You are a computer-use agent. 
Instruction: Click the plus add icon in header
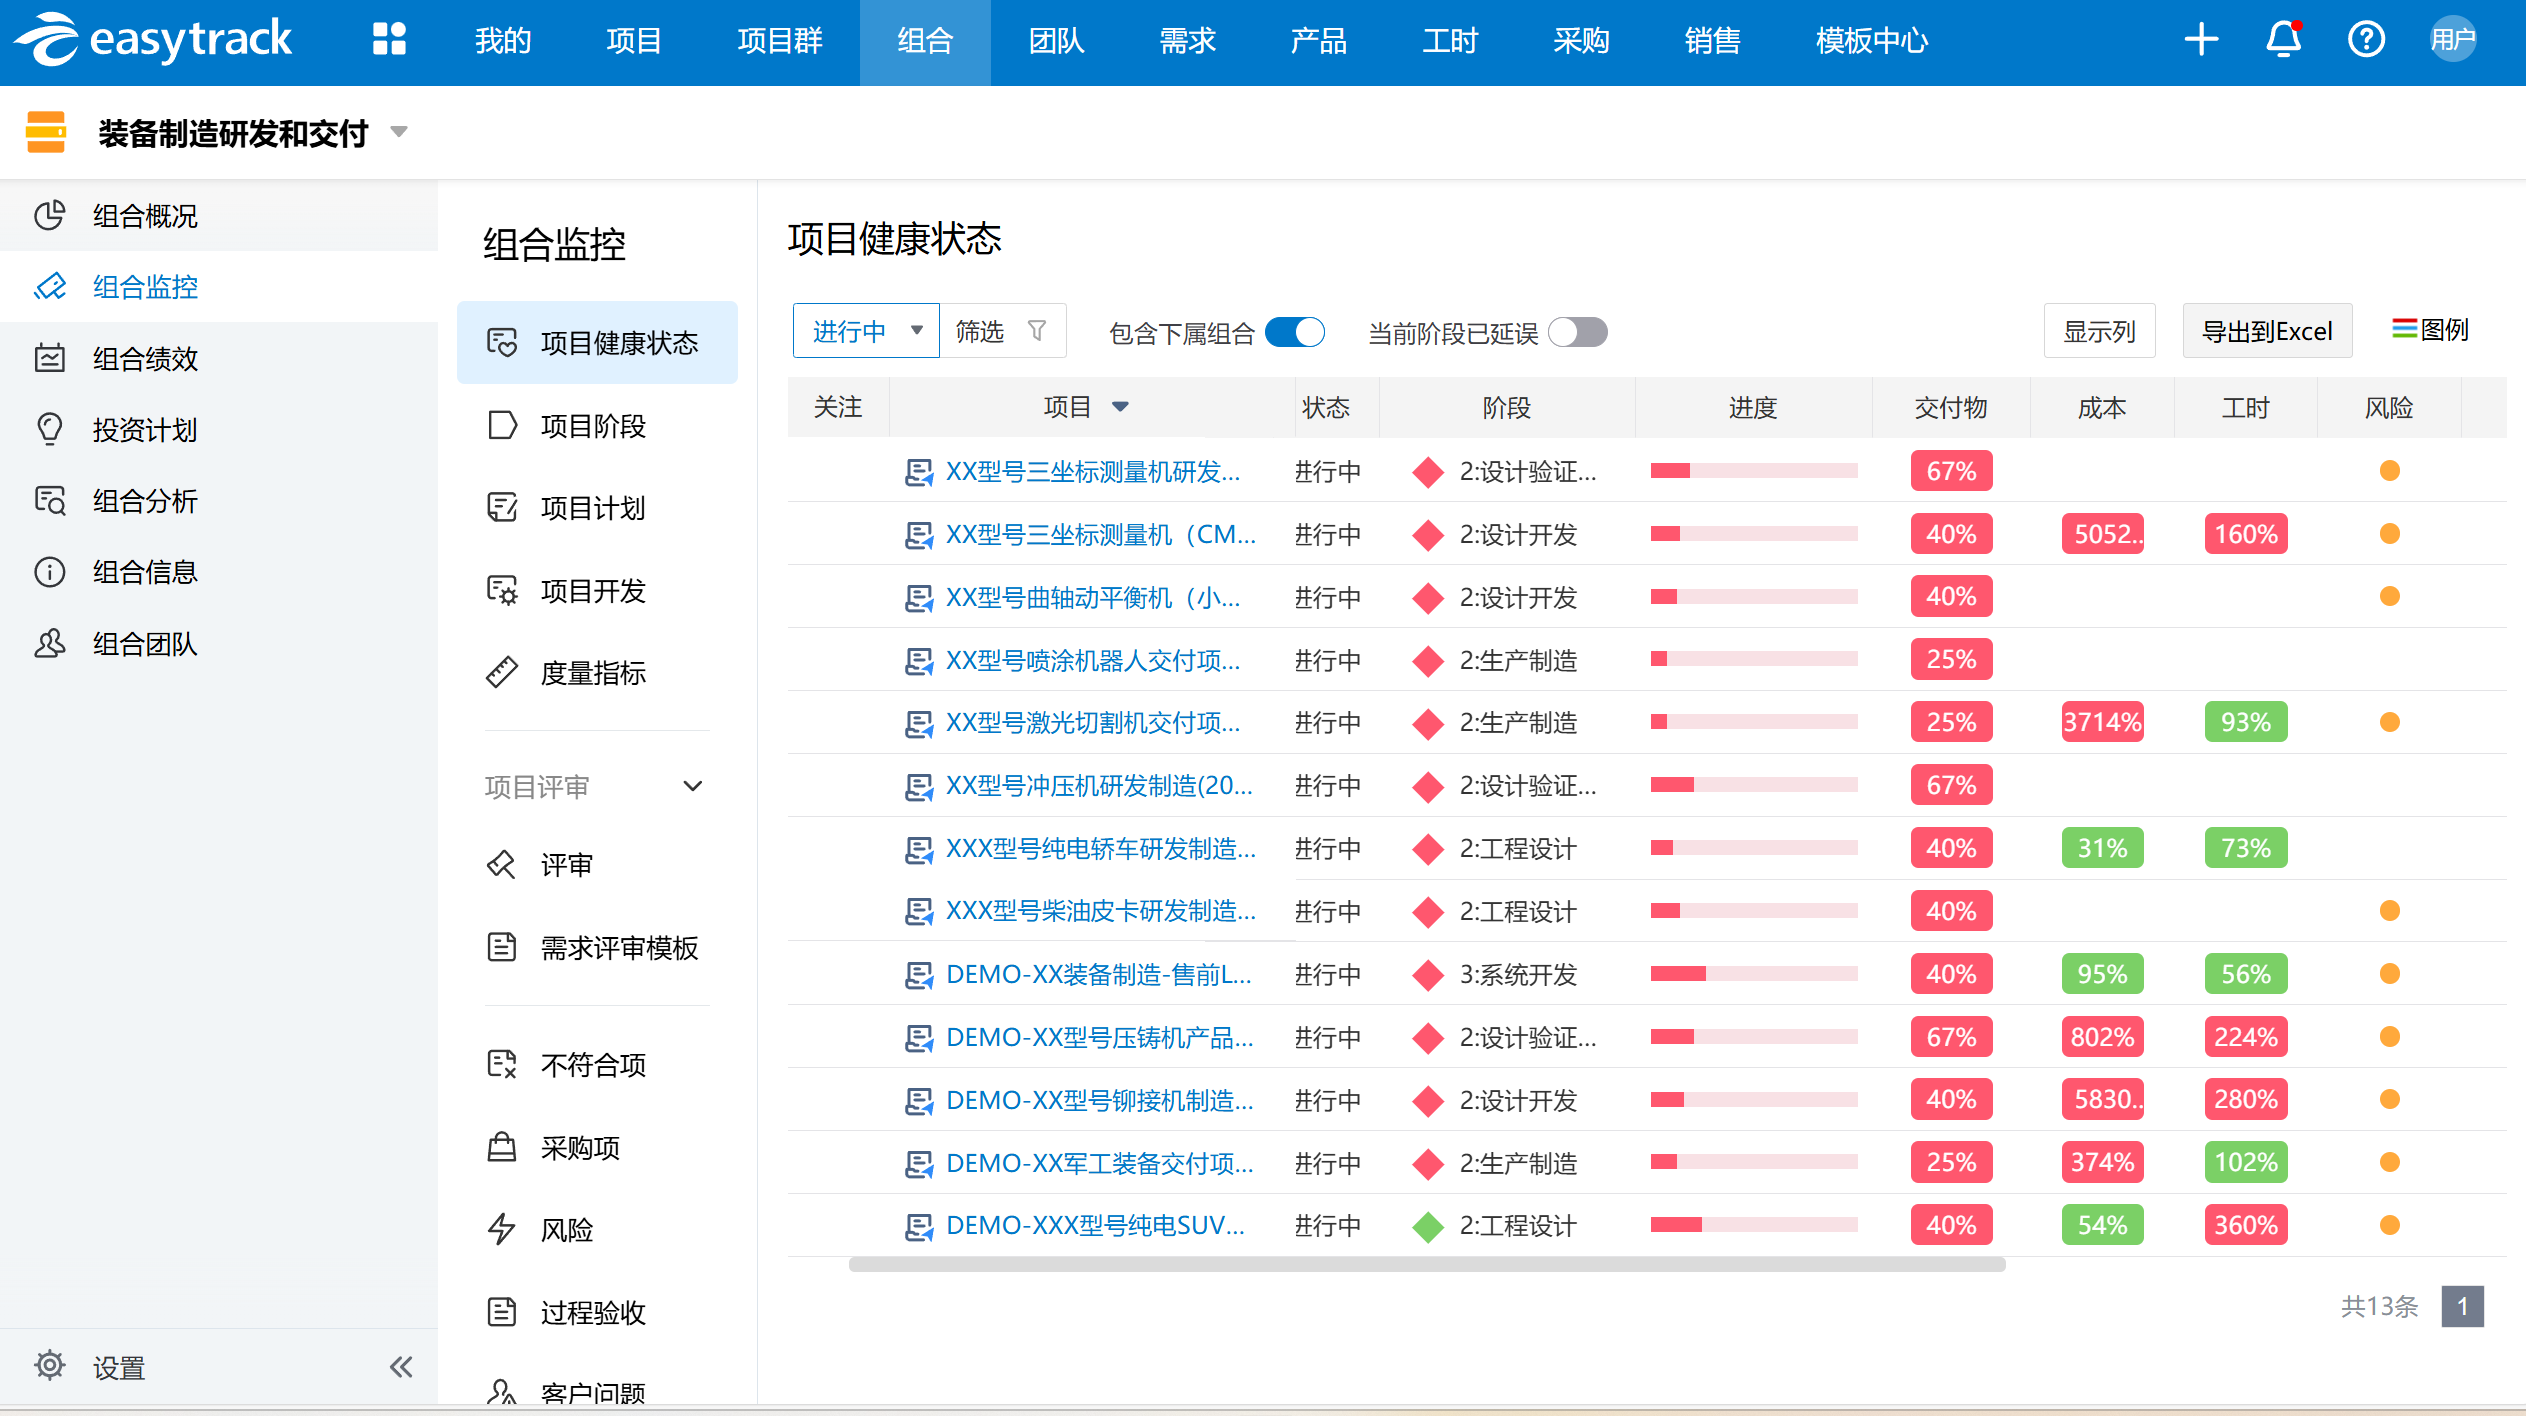[x=2200, y=40]
